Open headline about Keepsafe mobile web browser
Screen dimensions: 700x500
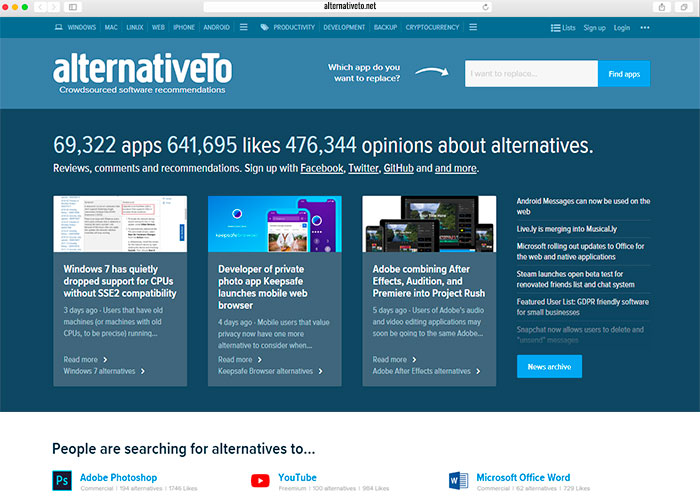(263, 287)
